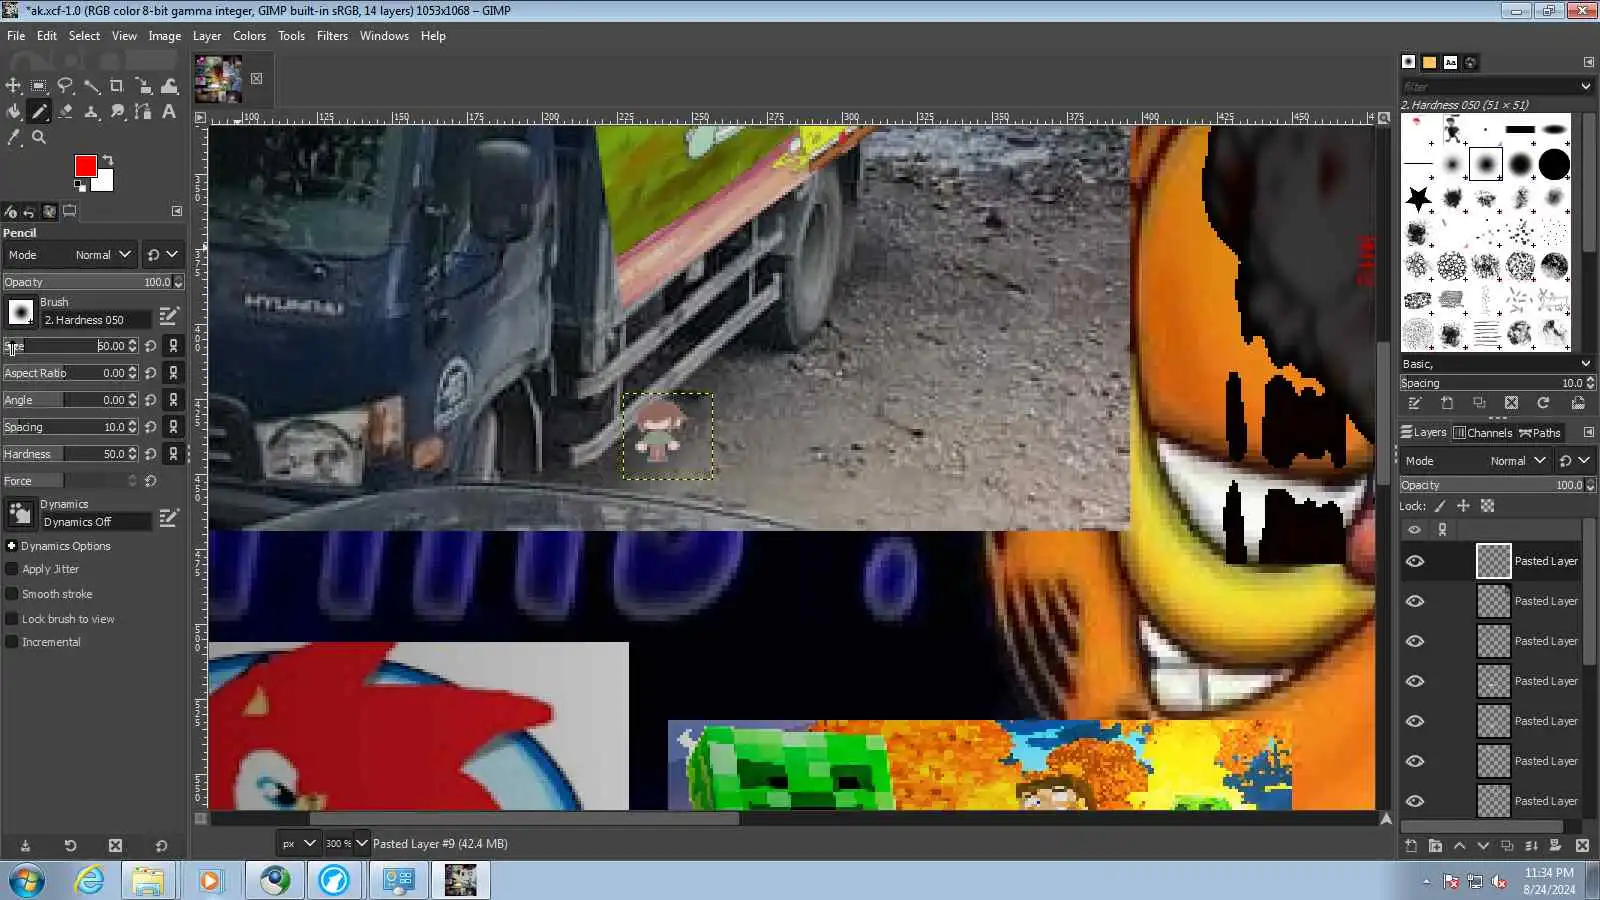The width and height of the screenshot is (1600, 900).
Task: Reset the Aspect Ratio to default
Action: [x=150, y=373]
